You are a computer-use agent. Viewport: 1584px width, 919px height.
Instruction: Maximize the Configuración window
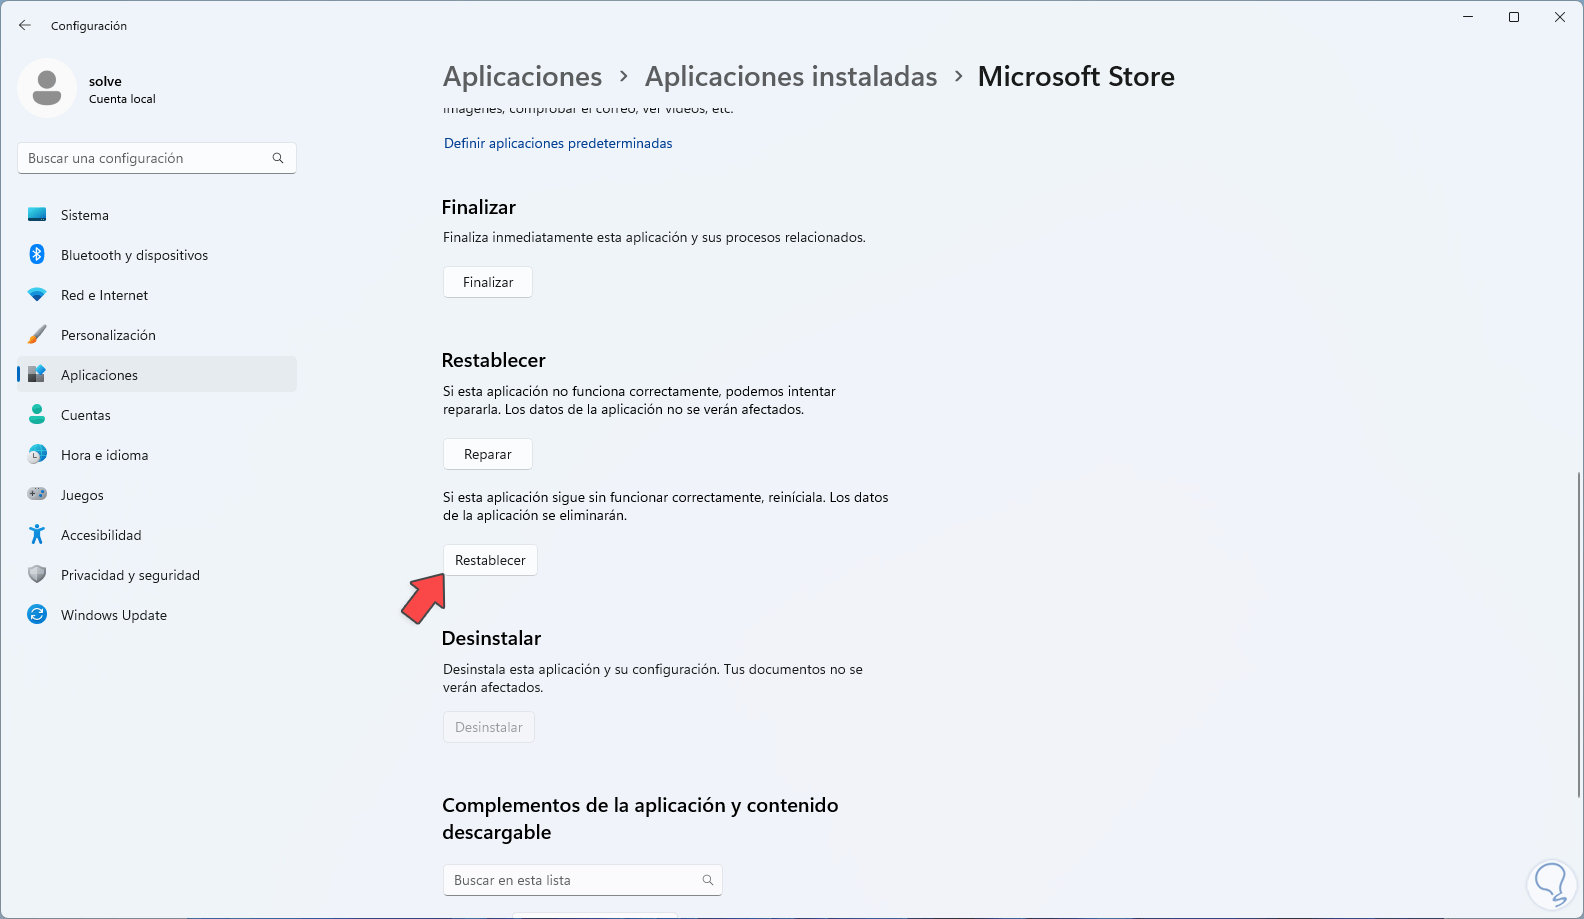pos(1514,17)
